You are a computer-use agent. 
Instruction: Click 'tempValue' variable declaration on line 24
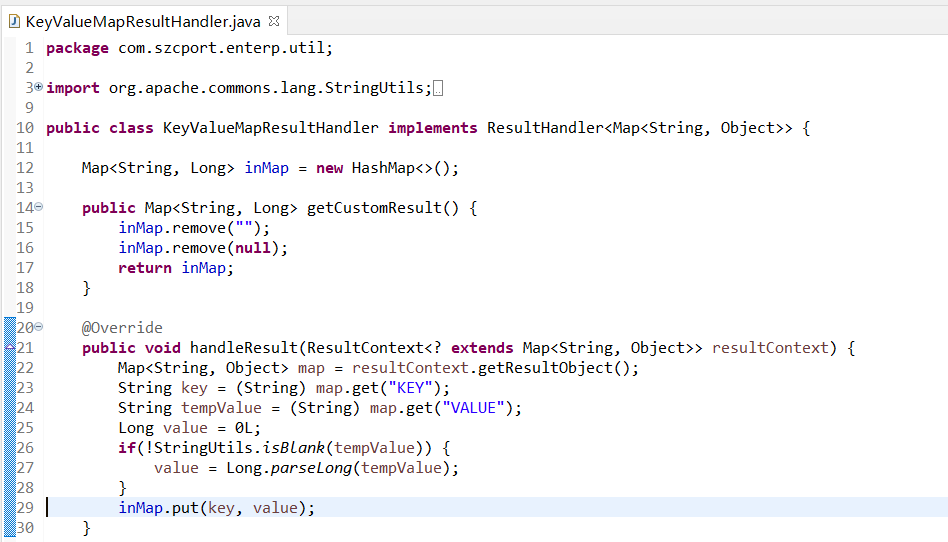coord(221,408)
